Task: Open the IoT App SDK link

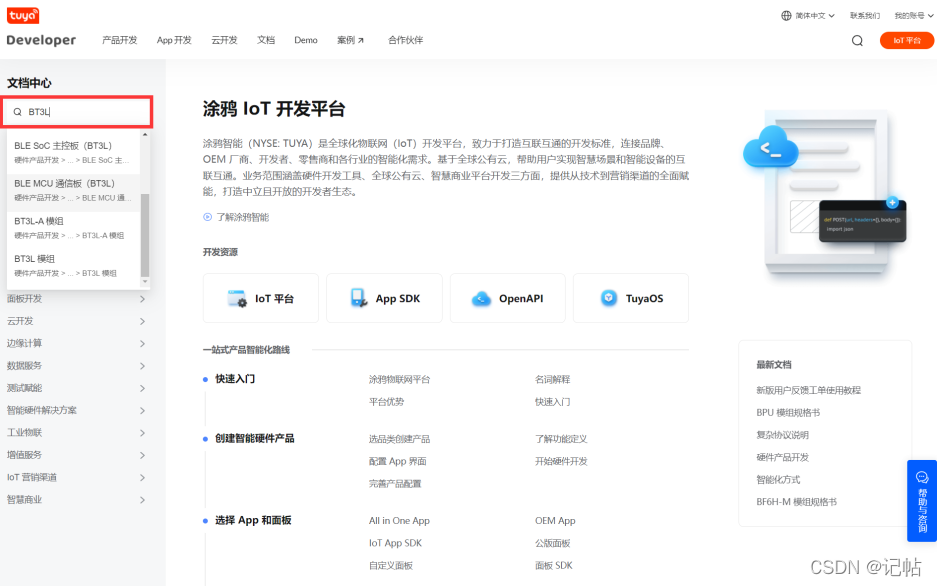Action: click(395, 543)
